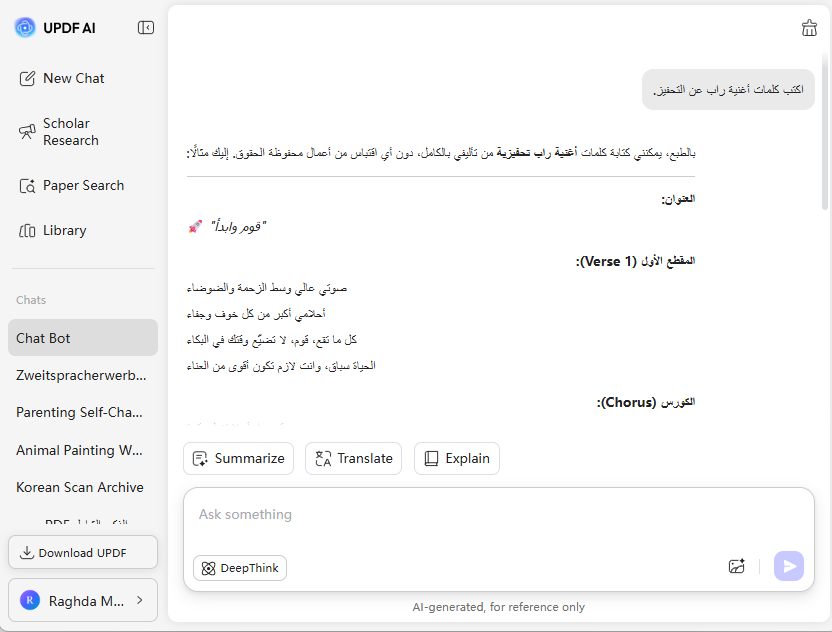
Task: Open Paper Search page
Action: 83,185
